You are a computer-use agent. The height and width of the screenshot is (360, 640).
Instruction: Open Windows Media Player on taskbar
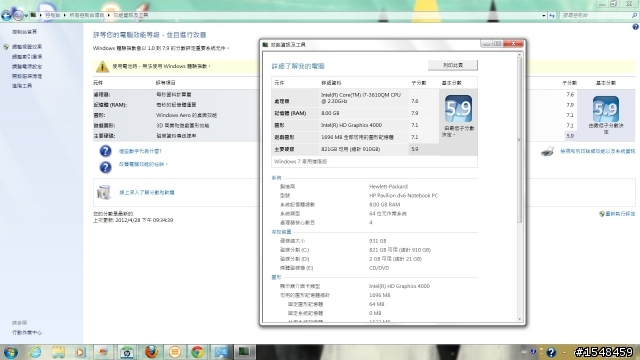(80, 352)
